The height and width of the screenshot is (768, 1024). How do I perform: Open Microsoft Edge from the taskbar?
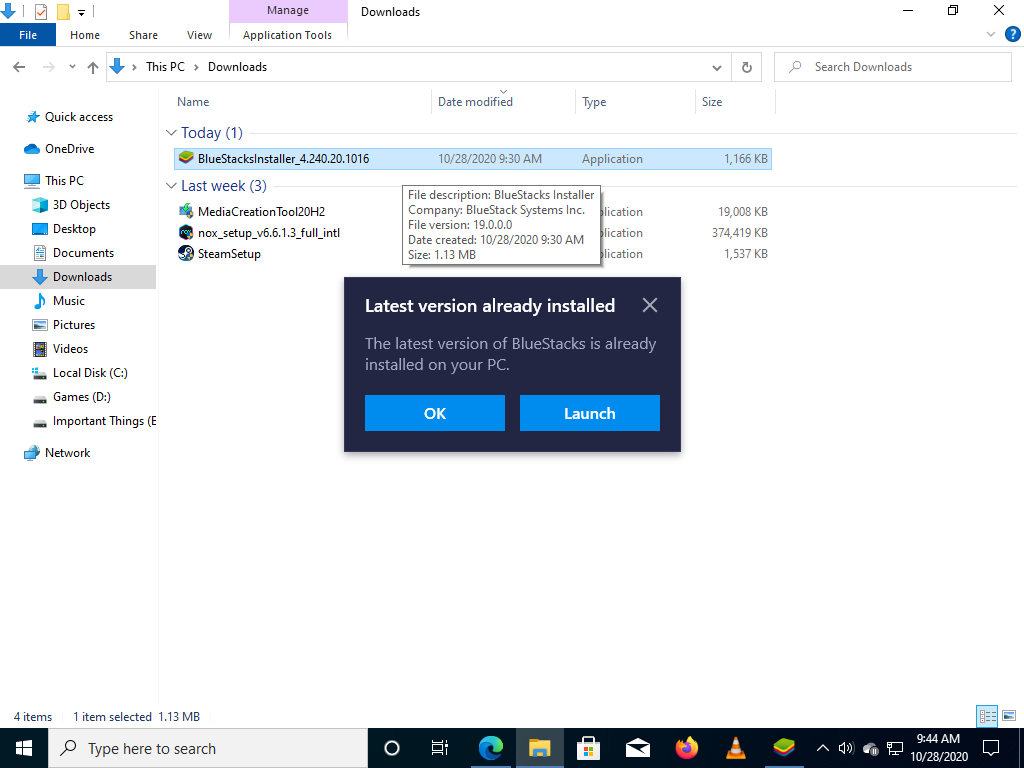[491, 748]
